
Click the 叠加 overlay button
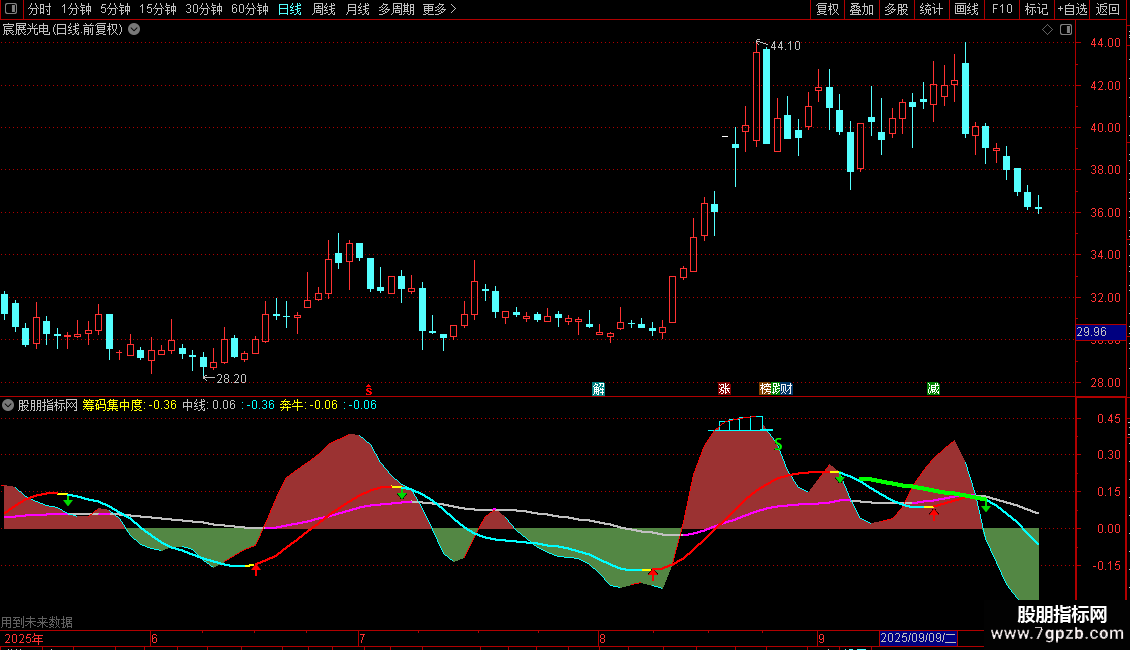(x=862, y=9)
